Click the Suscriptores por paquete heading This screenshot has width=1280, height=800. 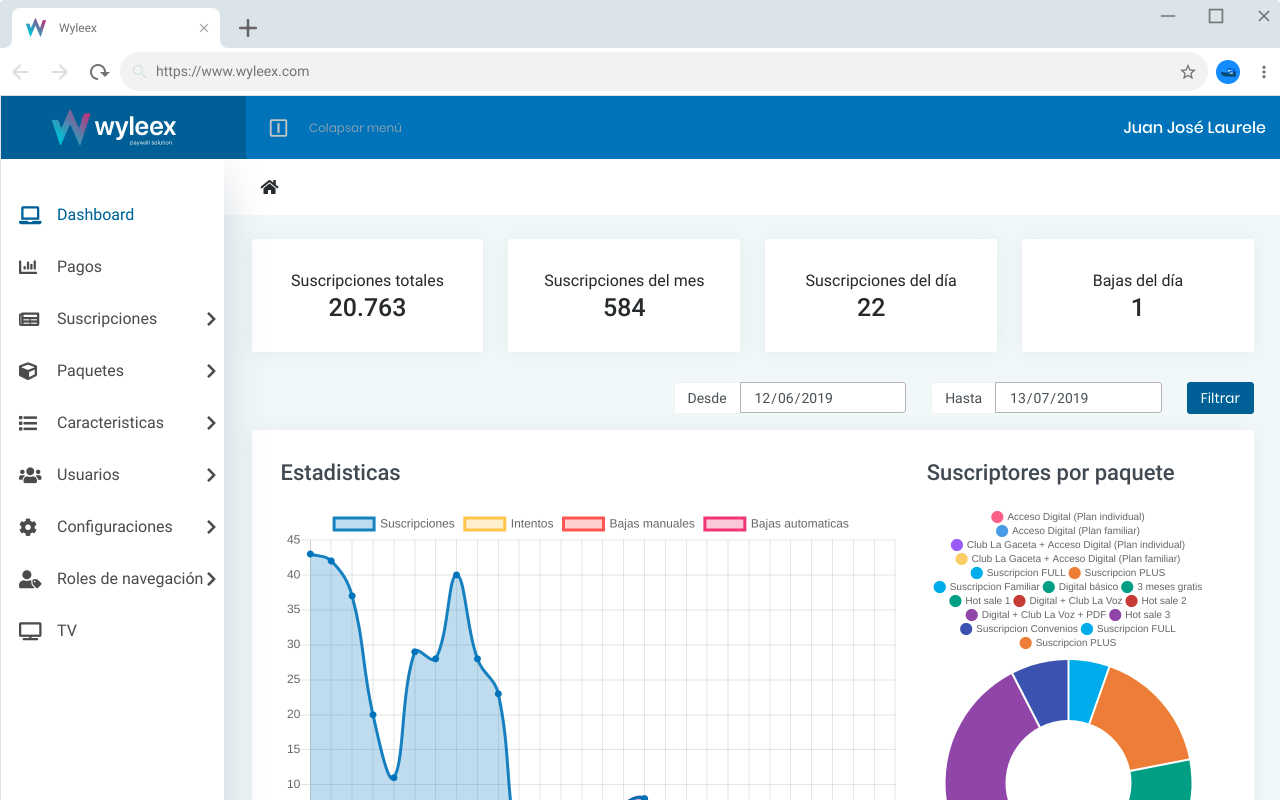click(x=1050, y=473)
